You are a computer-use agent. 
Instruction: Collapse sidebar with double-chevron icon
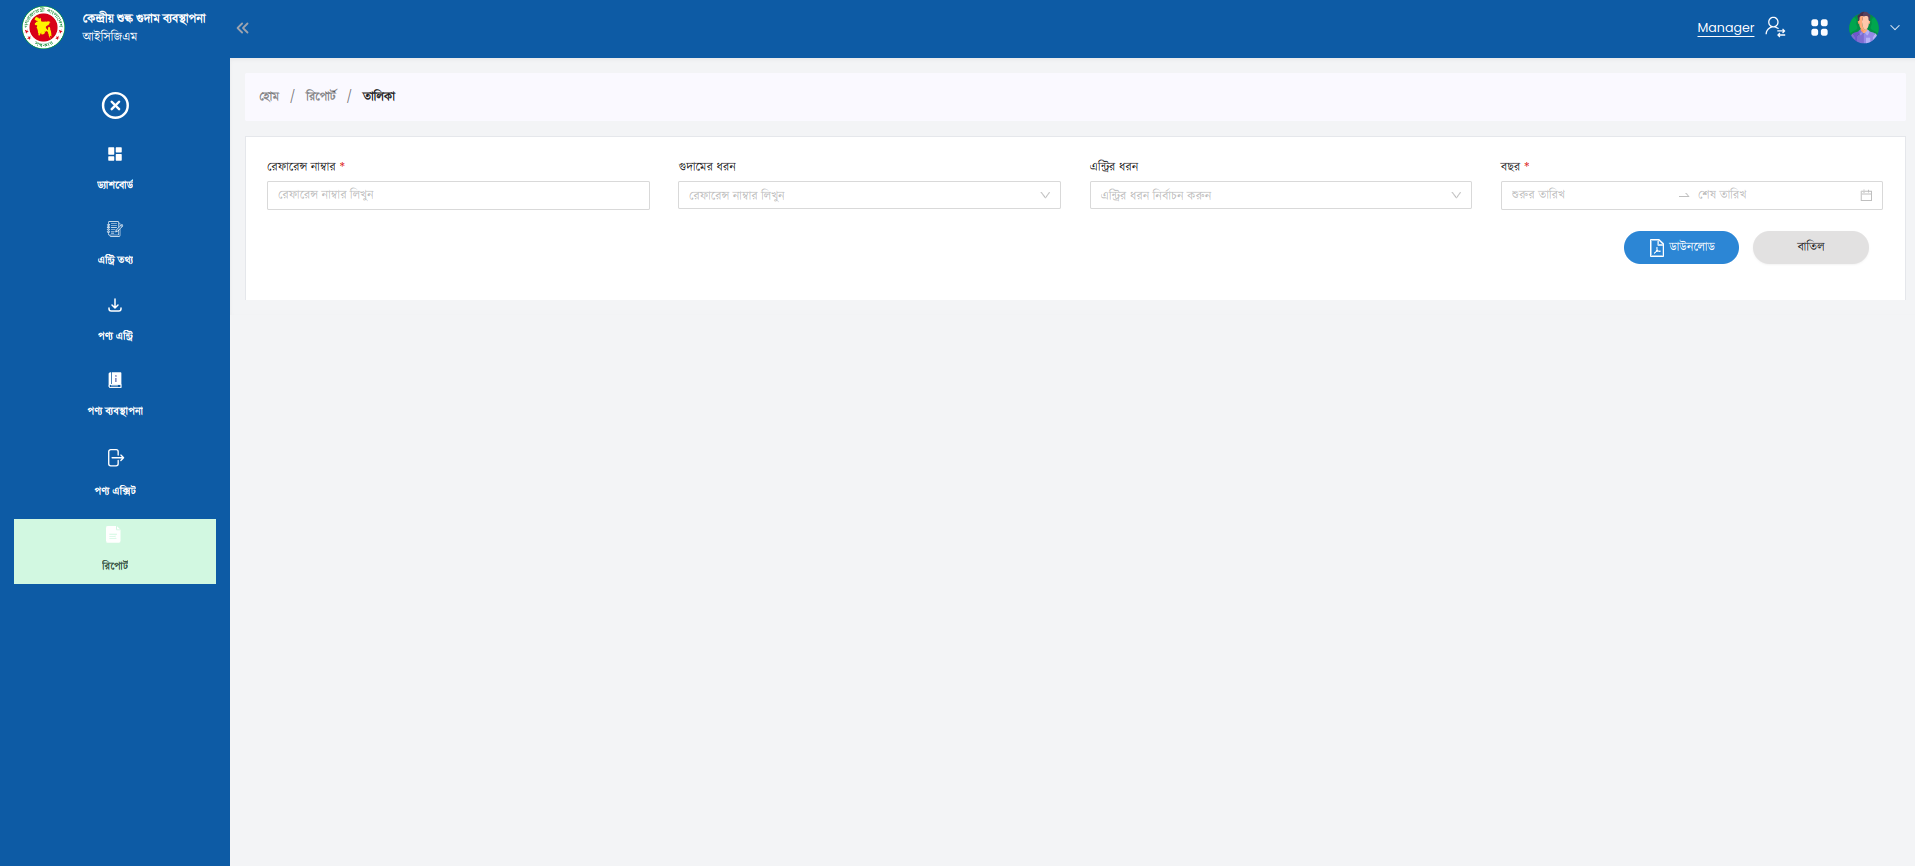[x=242, y=28]
